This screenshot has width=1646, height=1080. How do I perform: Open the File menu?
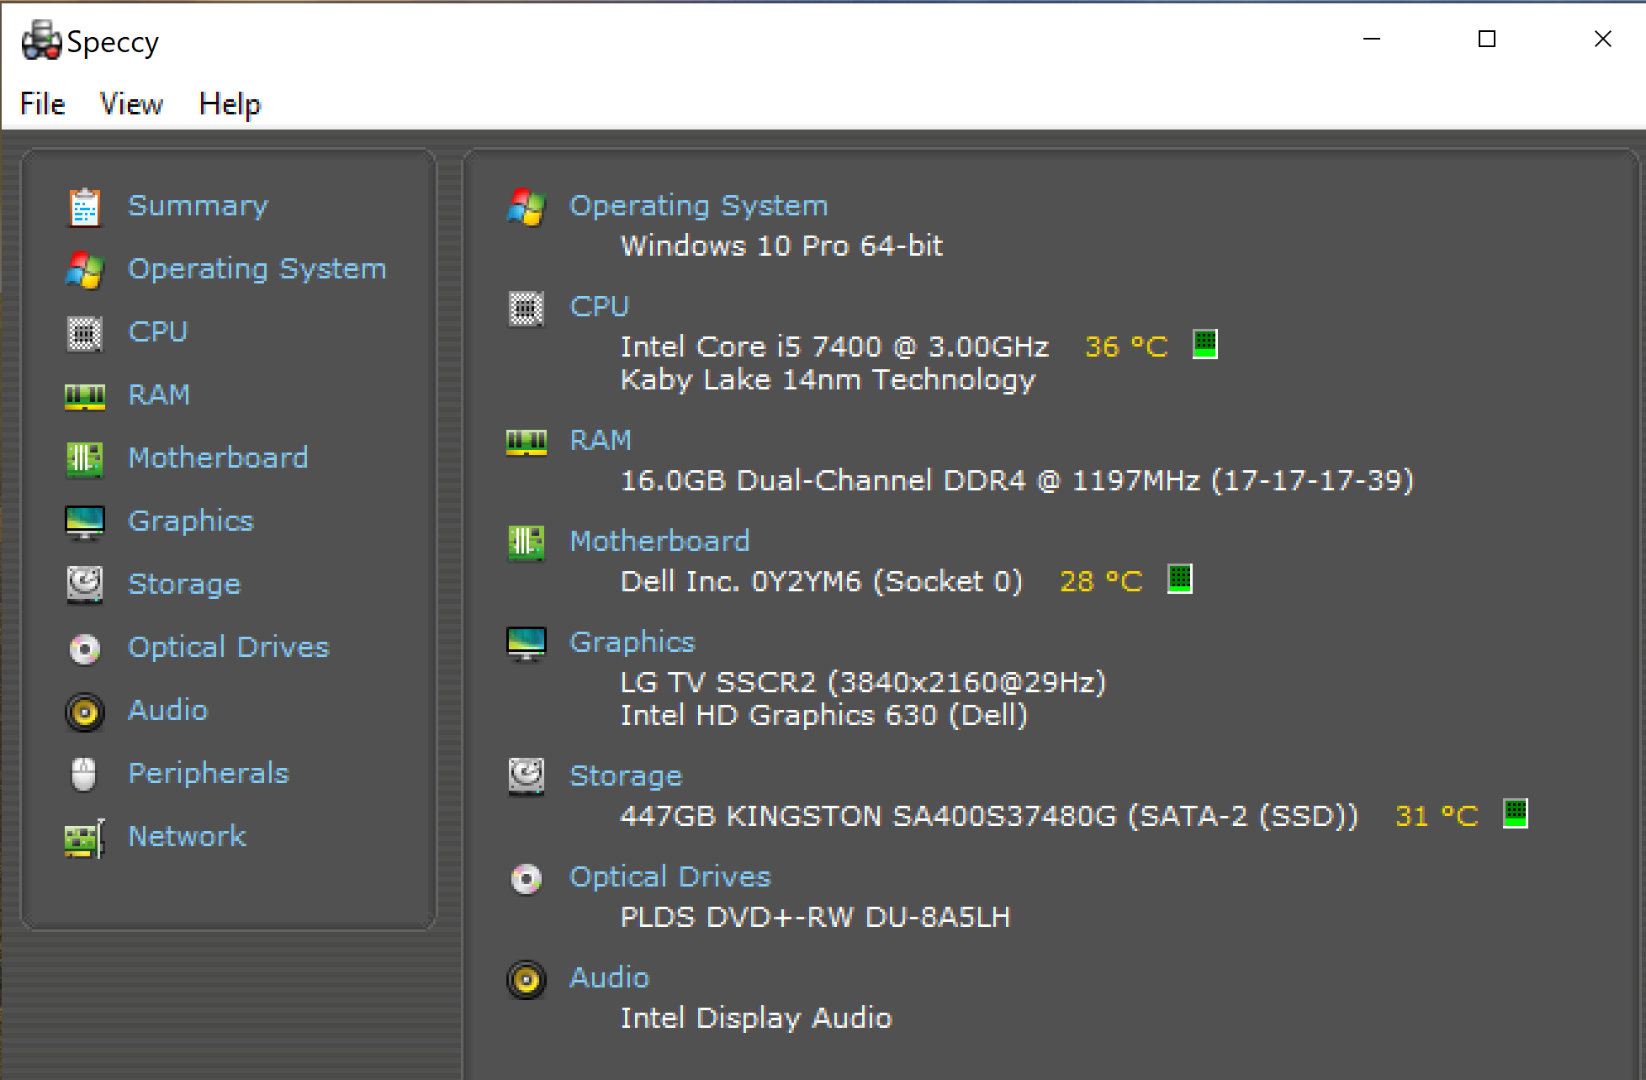(x=42, y=104)
